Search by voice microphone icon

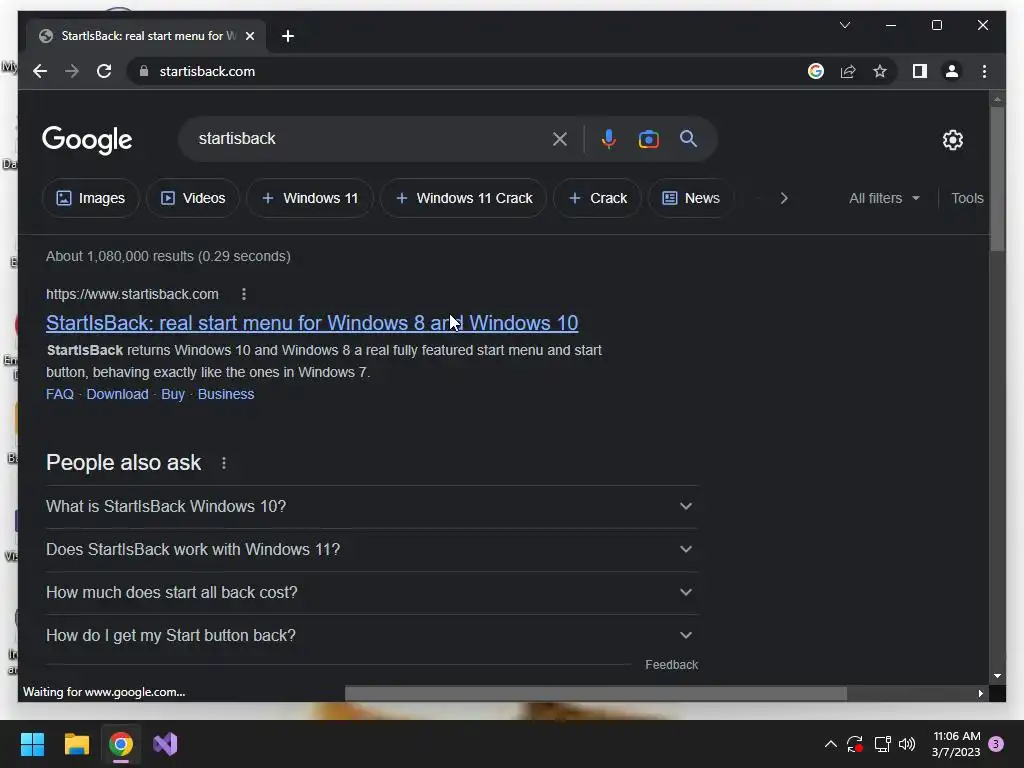point(608,138)
